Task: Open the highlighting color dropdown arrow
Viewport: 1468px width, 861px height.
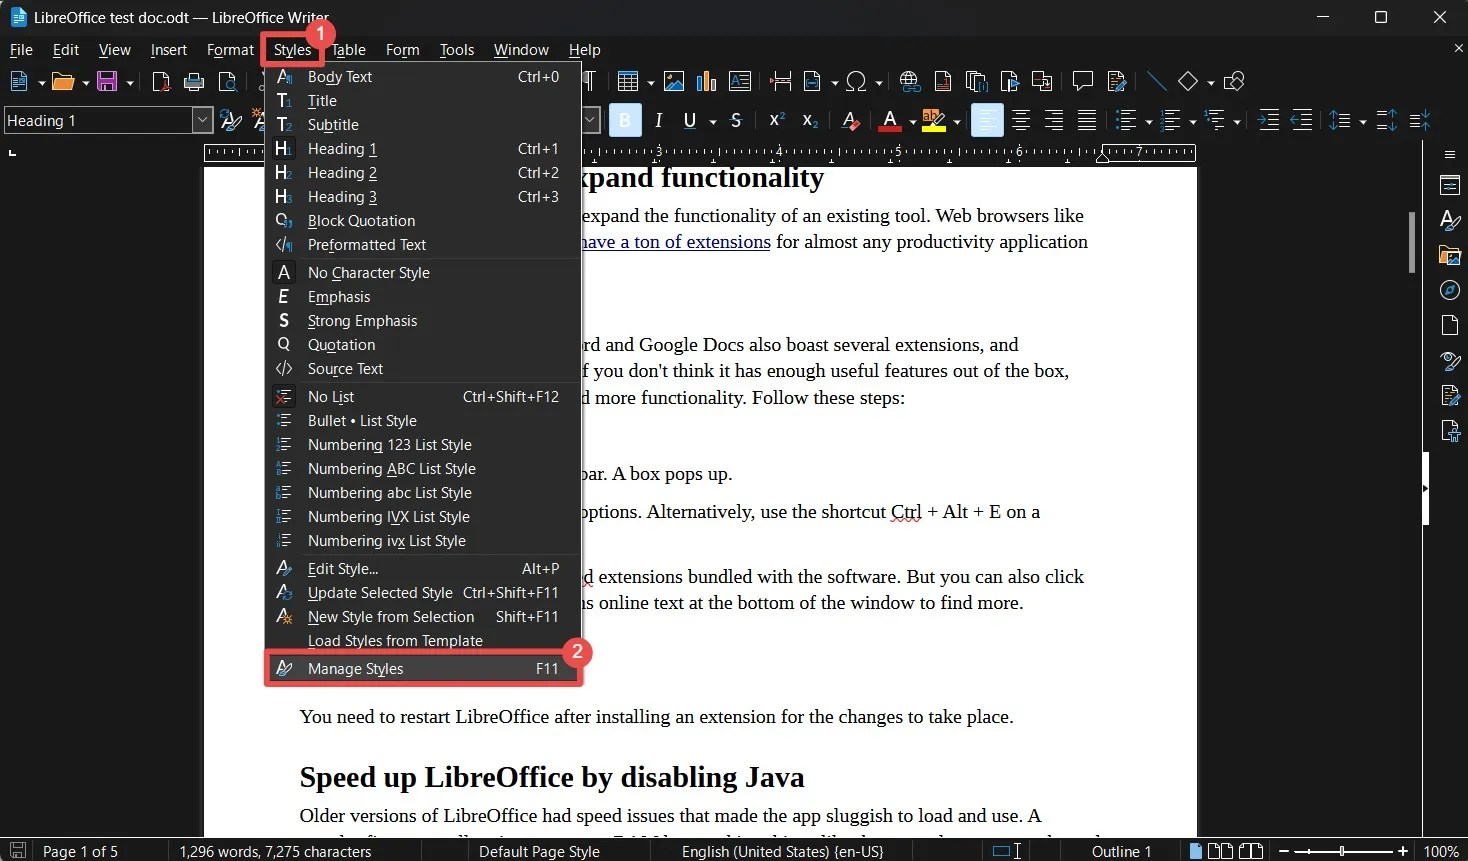Action: (955, 120)
